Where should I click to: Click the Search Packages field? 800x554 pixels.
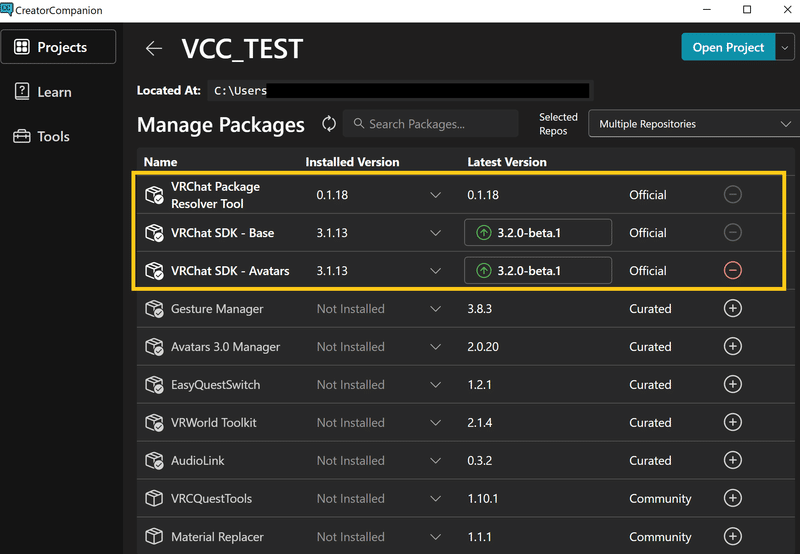(x=431, y=123)
